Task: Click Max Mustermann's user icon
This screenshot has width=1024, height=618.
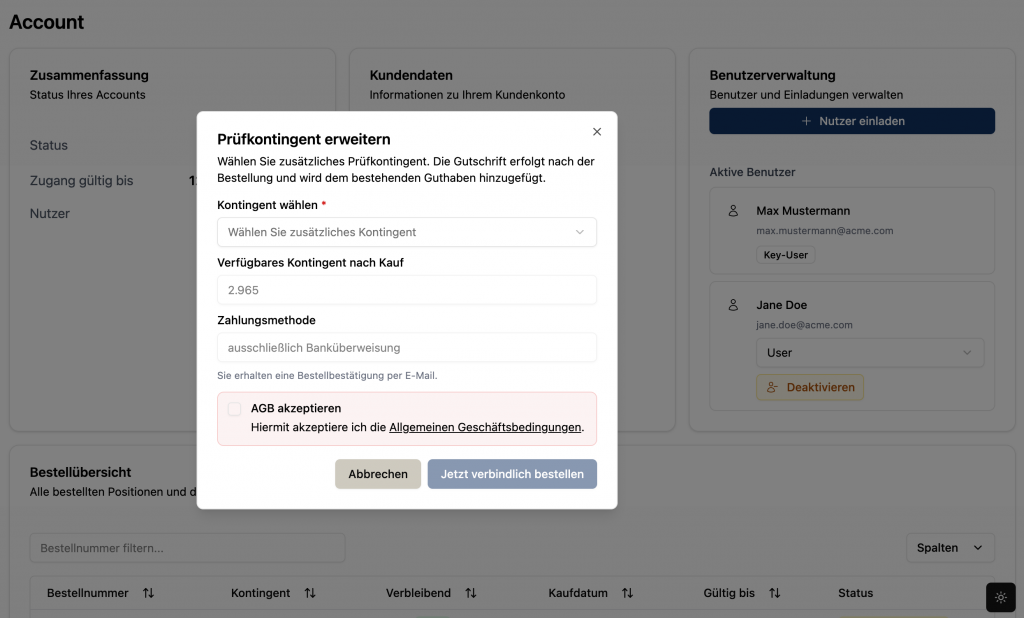Action: click(733, 211)
